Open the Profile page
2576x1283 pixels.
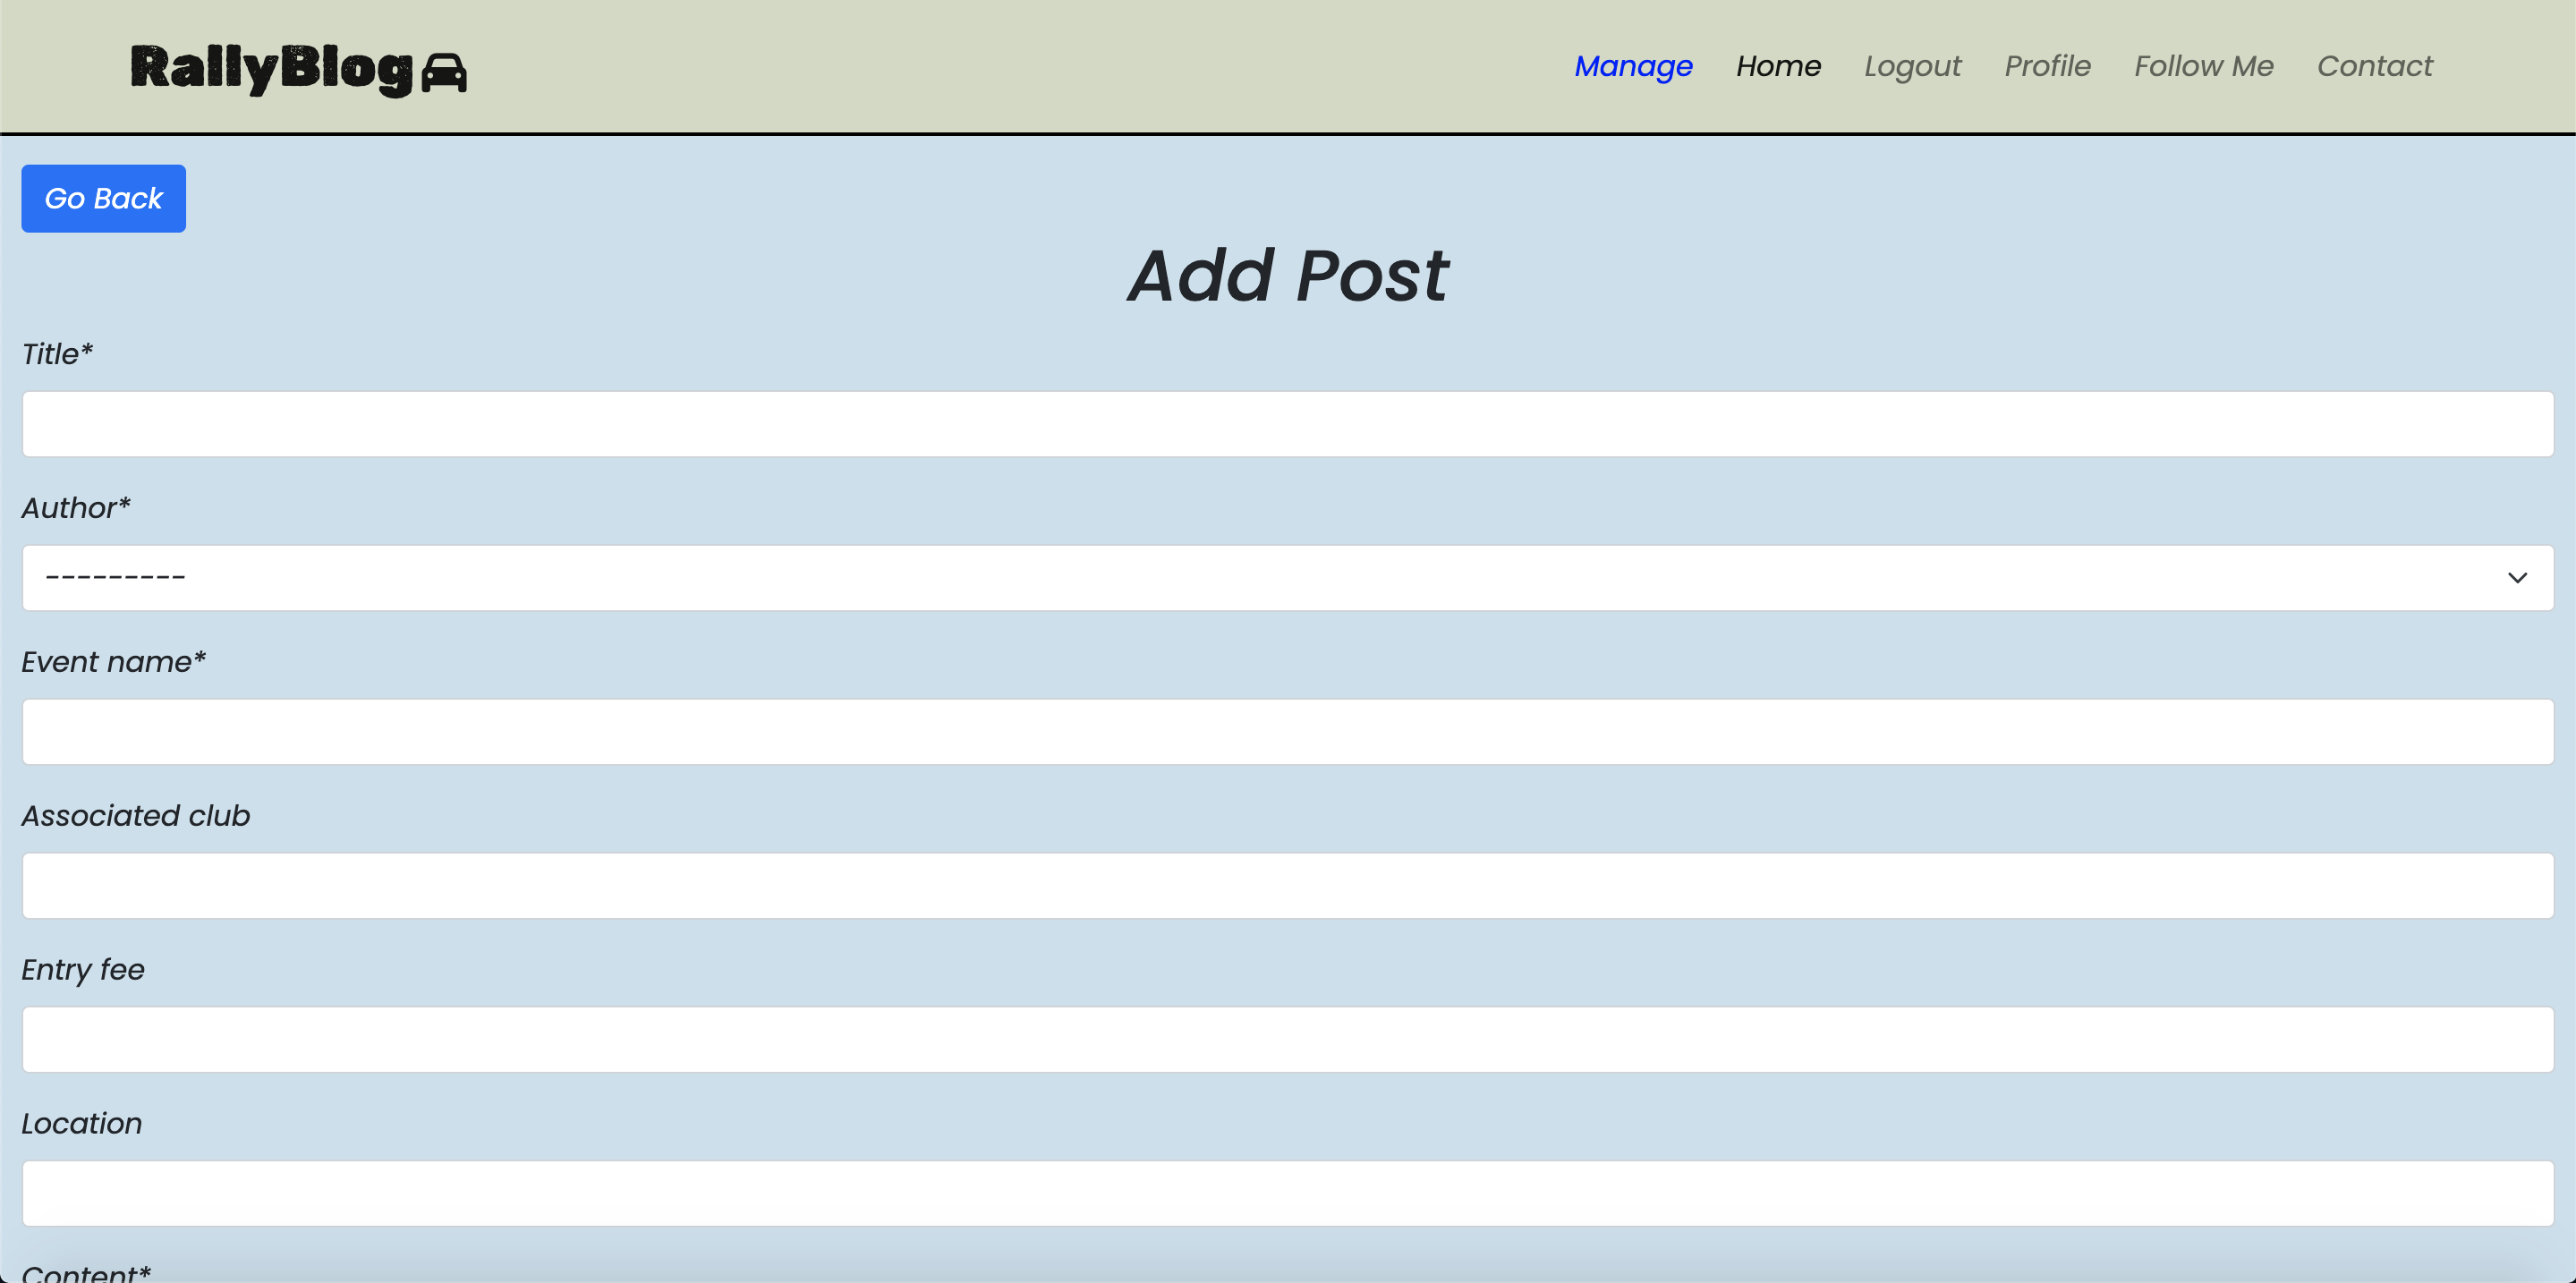[2047, 66]
